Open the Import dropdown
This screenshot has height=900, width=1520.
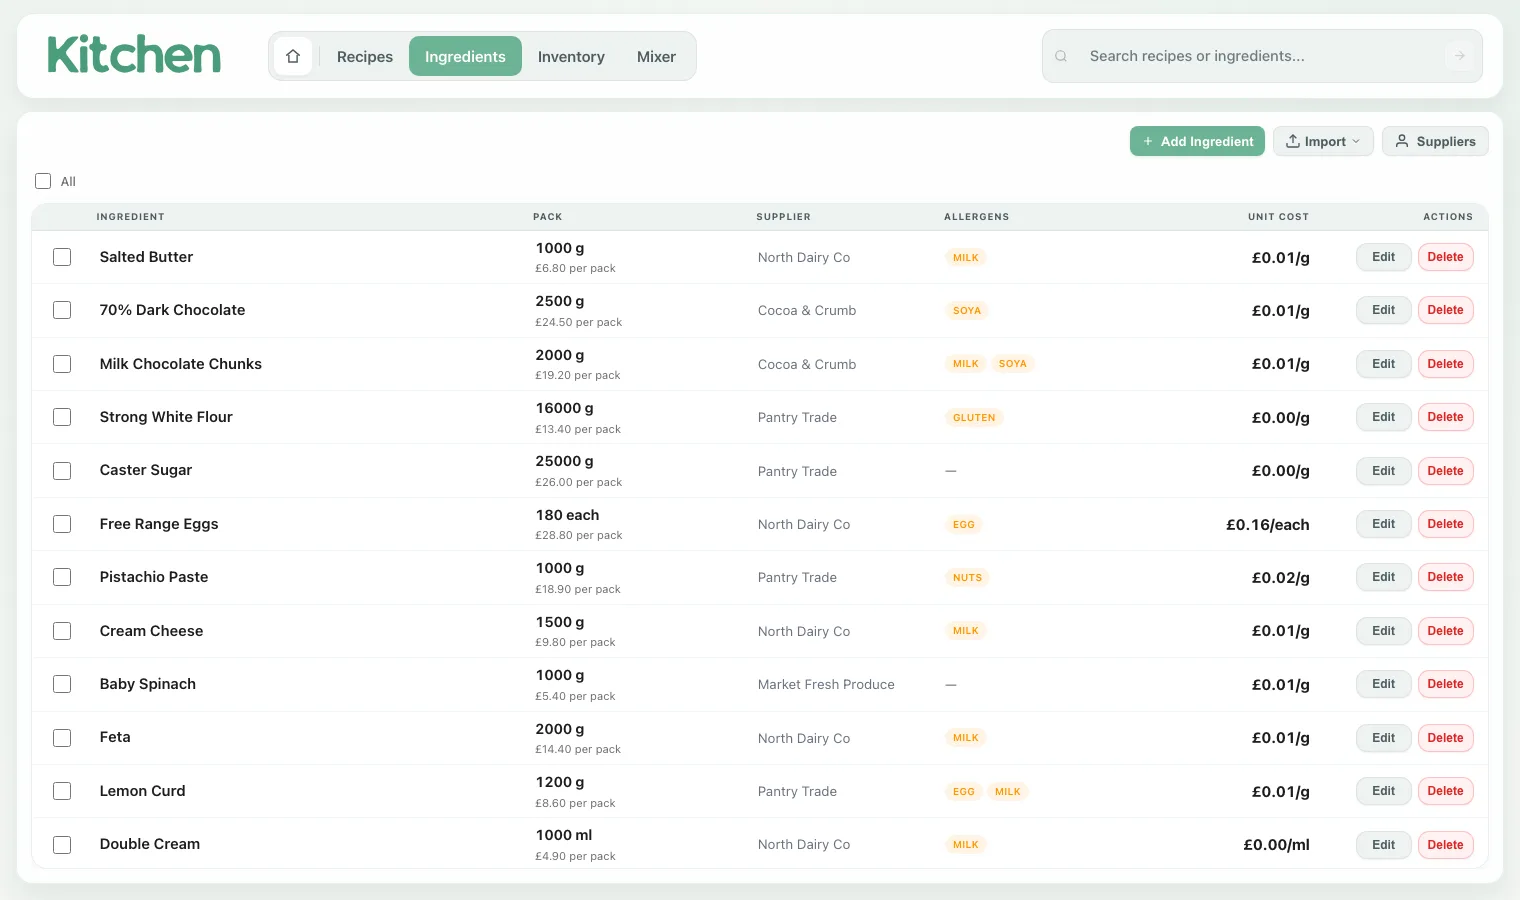1323,141
